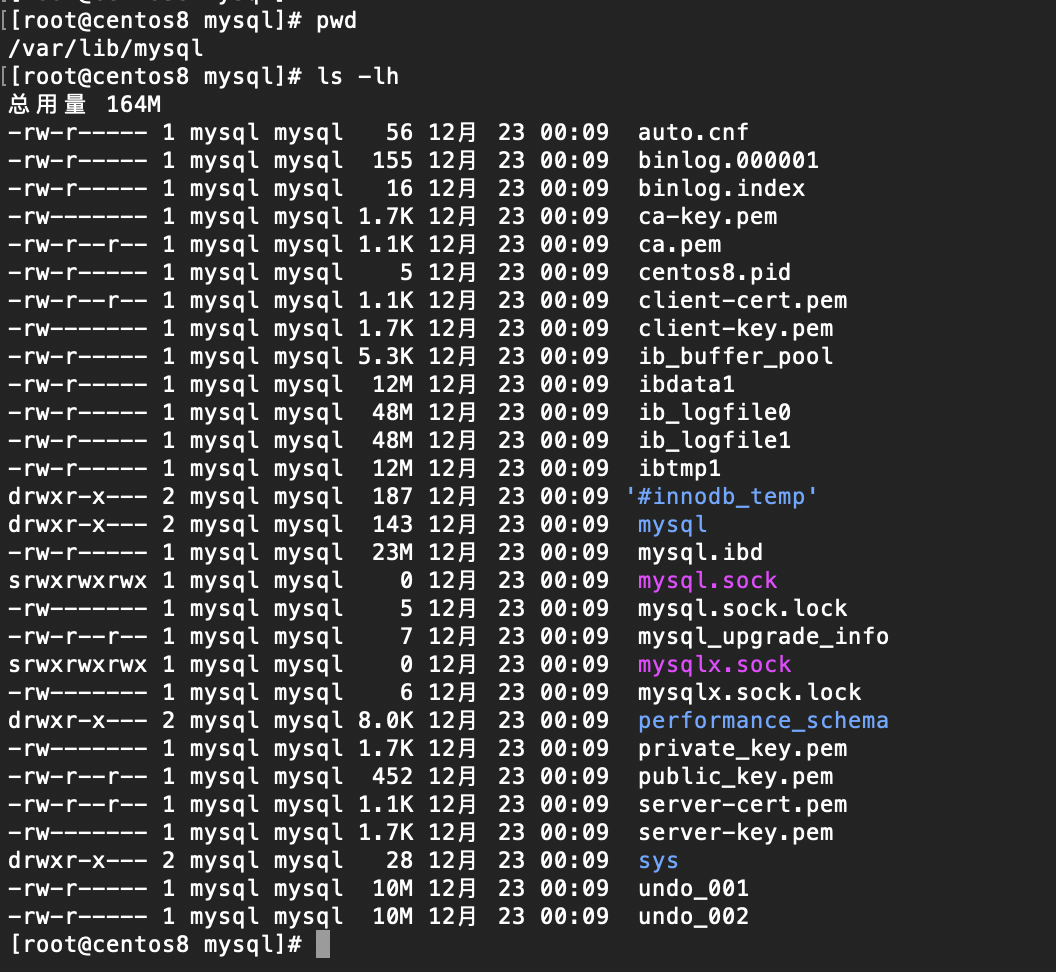The width and height of the screenshot is (1056, 972).
Task: Click the auto.cnf filename
Action: point(693,132)
